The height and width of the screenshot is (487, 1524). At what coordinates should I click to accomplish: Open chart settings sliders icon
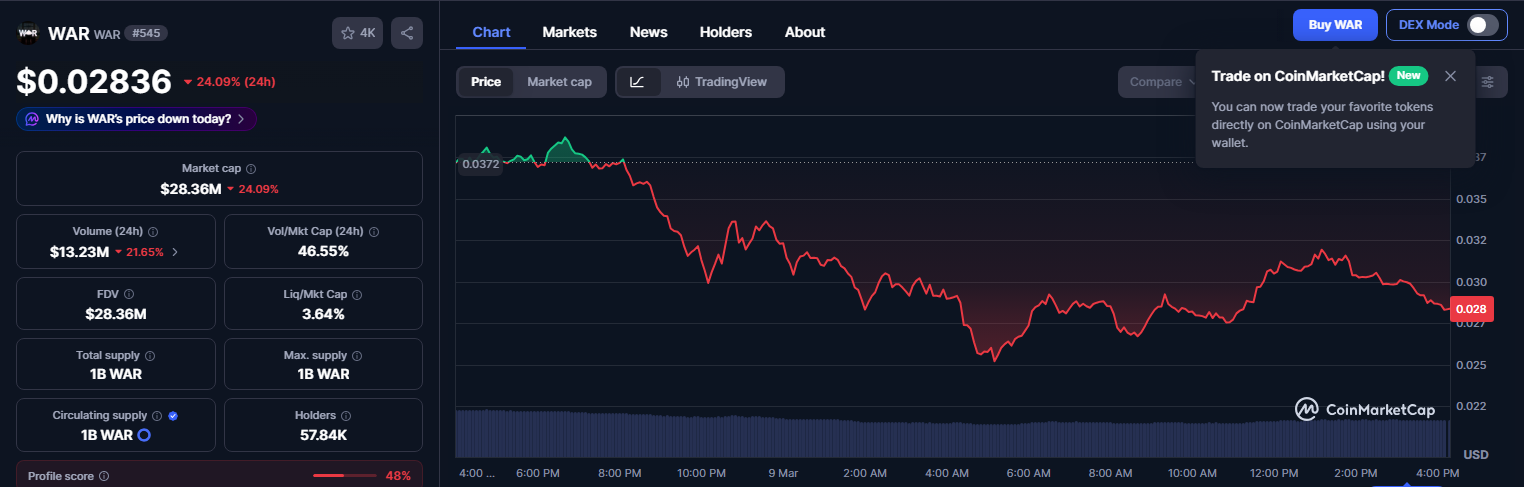click(1489, 82)
